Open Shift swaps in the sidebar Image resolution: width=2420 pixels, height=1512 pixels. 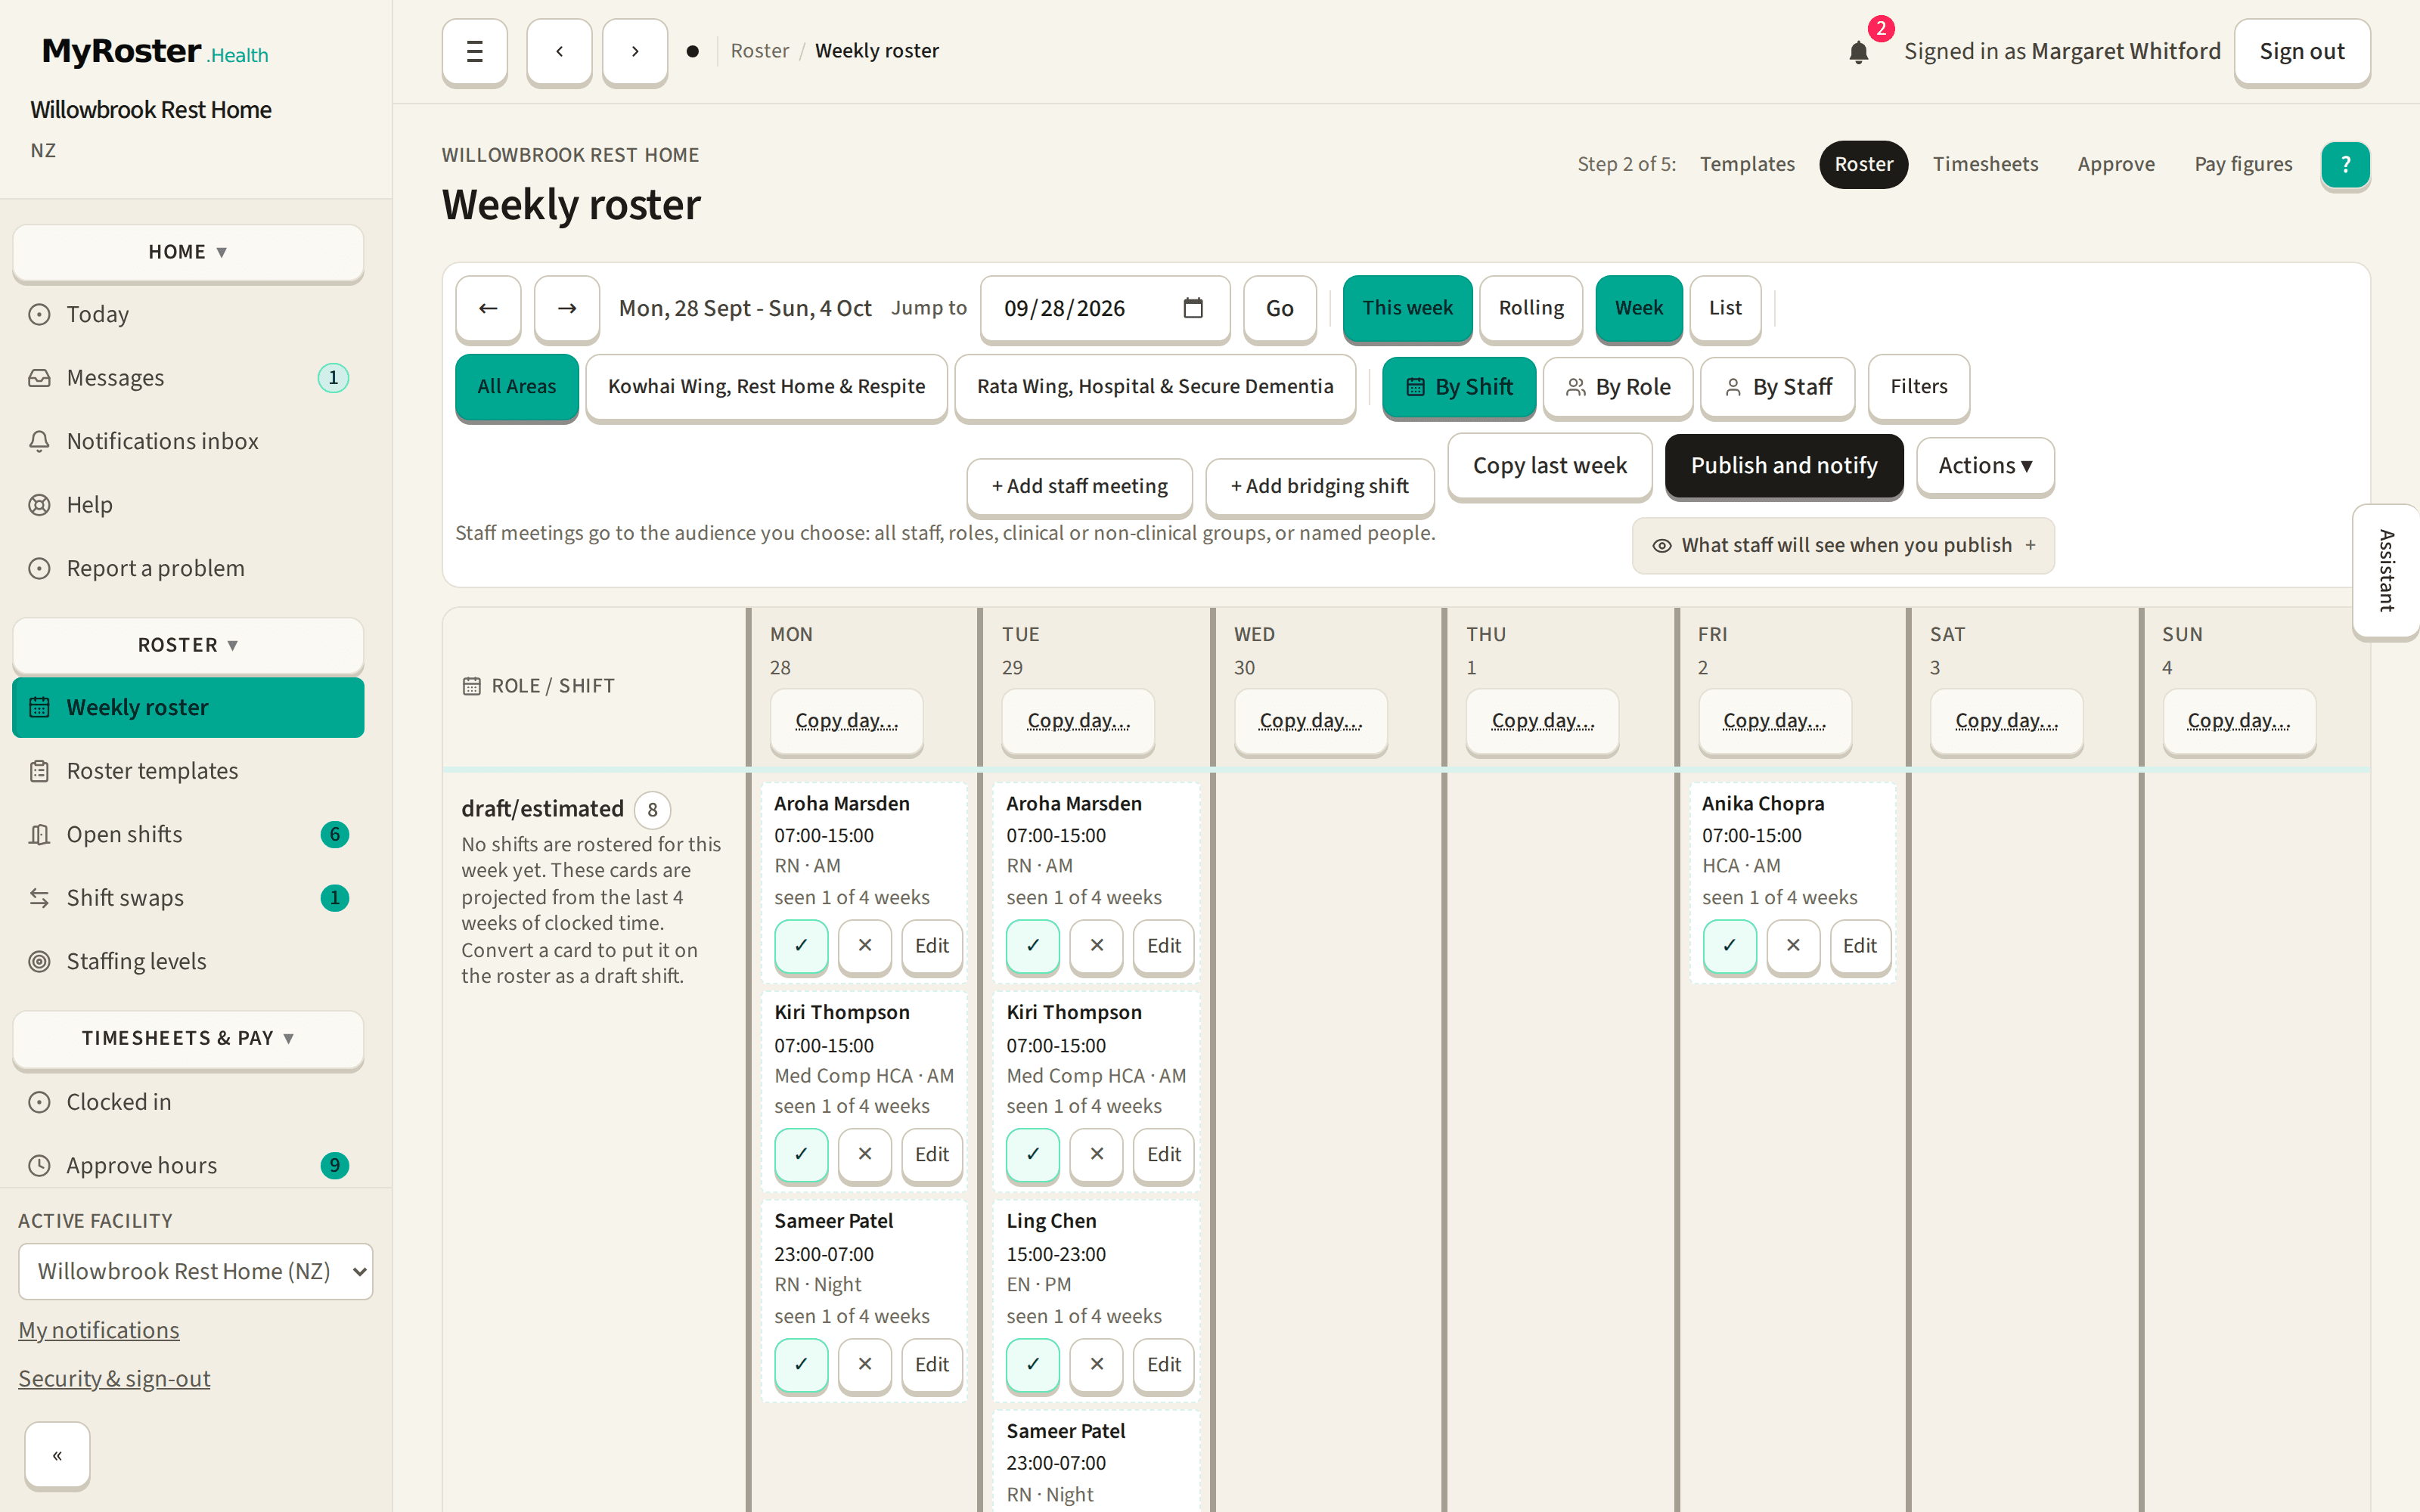[x=188, y=898]
